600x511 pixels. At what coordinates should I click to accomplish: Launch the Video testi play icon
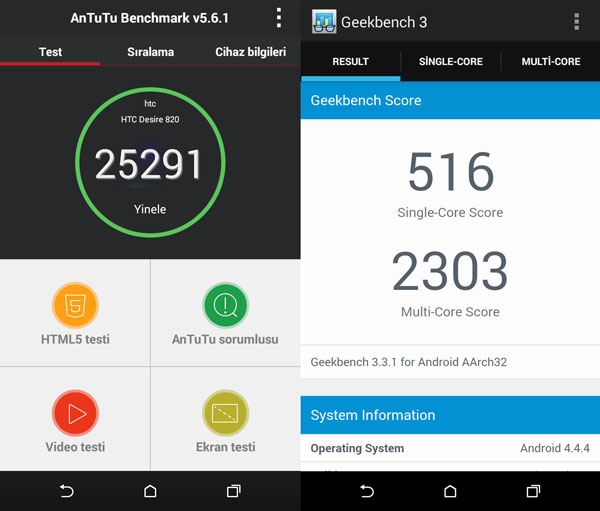(75, 413)
